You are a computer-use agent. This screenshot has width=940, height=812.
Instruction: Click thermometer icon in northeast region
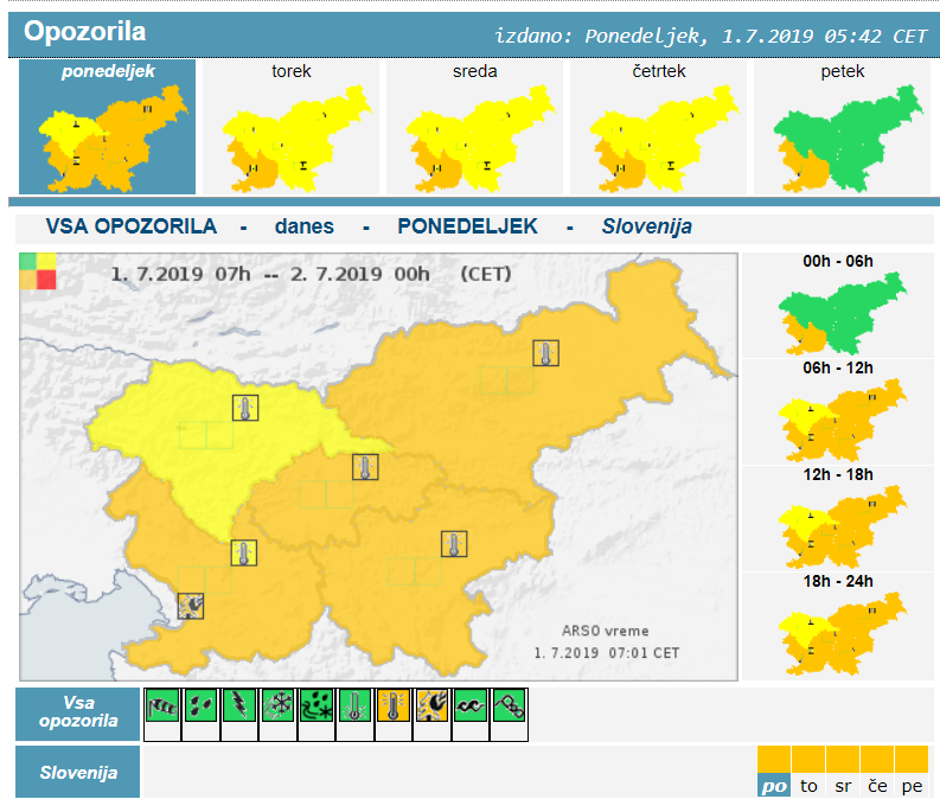tap(545, 353)
